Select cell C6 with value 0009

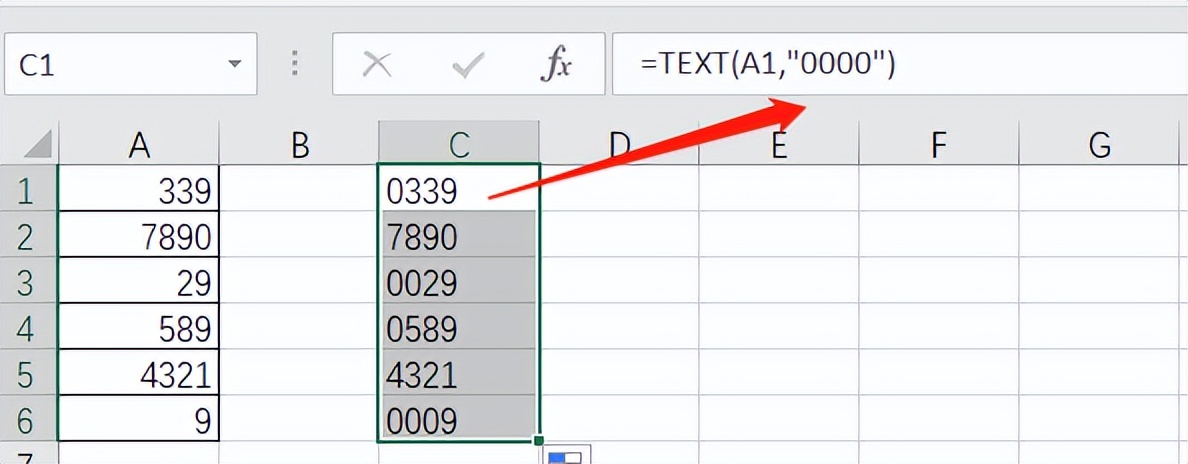(459, 420)
